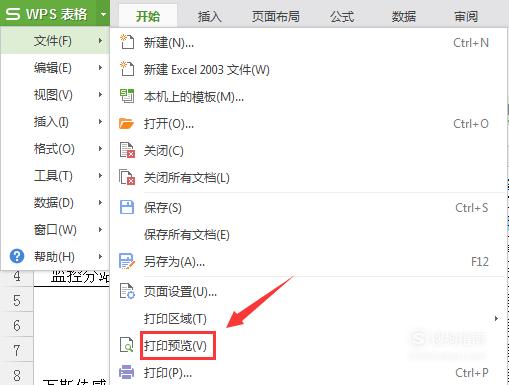Screen dimensions: 509x385
Task: Click the open folder icon beside 打开(O)
Action: click(x=126, y=124)
